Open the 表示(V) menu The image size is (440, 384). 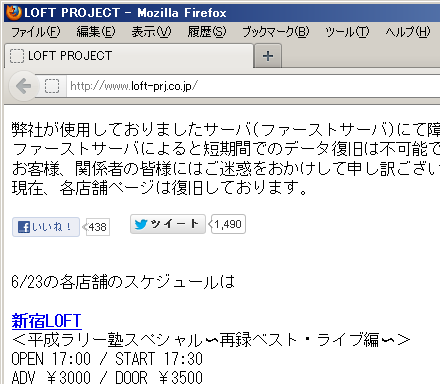151,32
